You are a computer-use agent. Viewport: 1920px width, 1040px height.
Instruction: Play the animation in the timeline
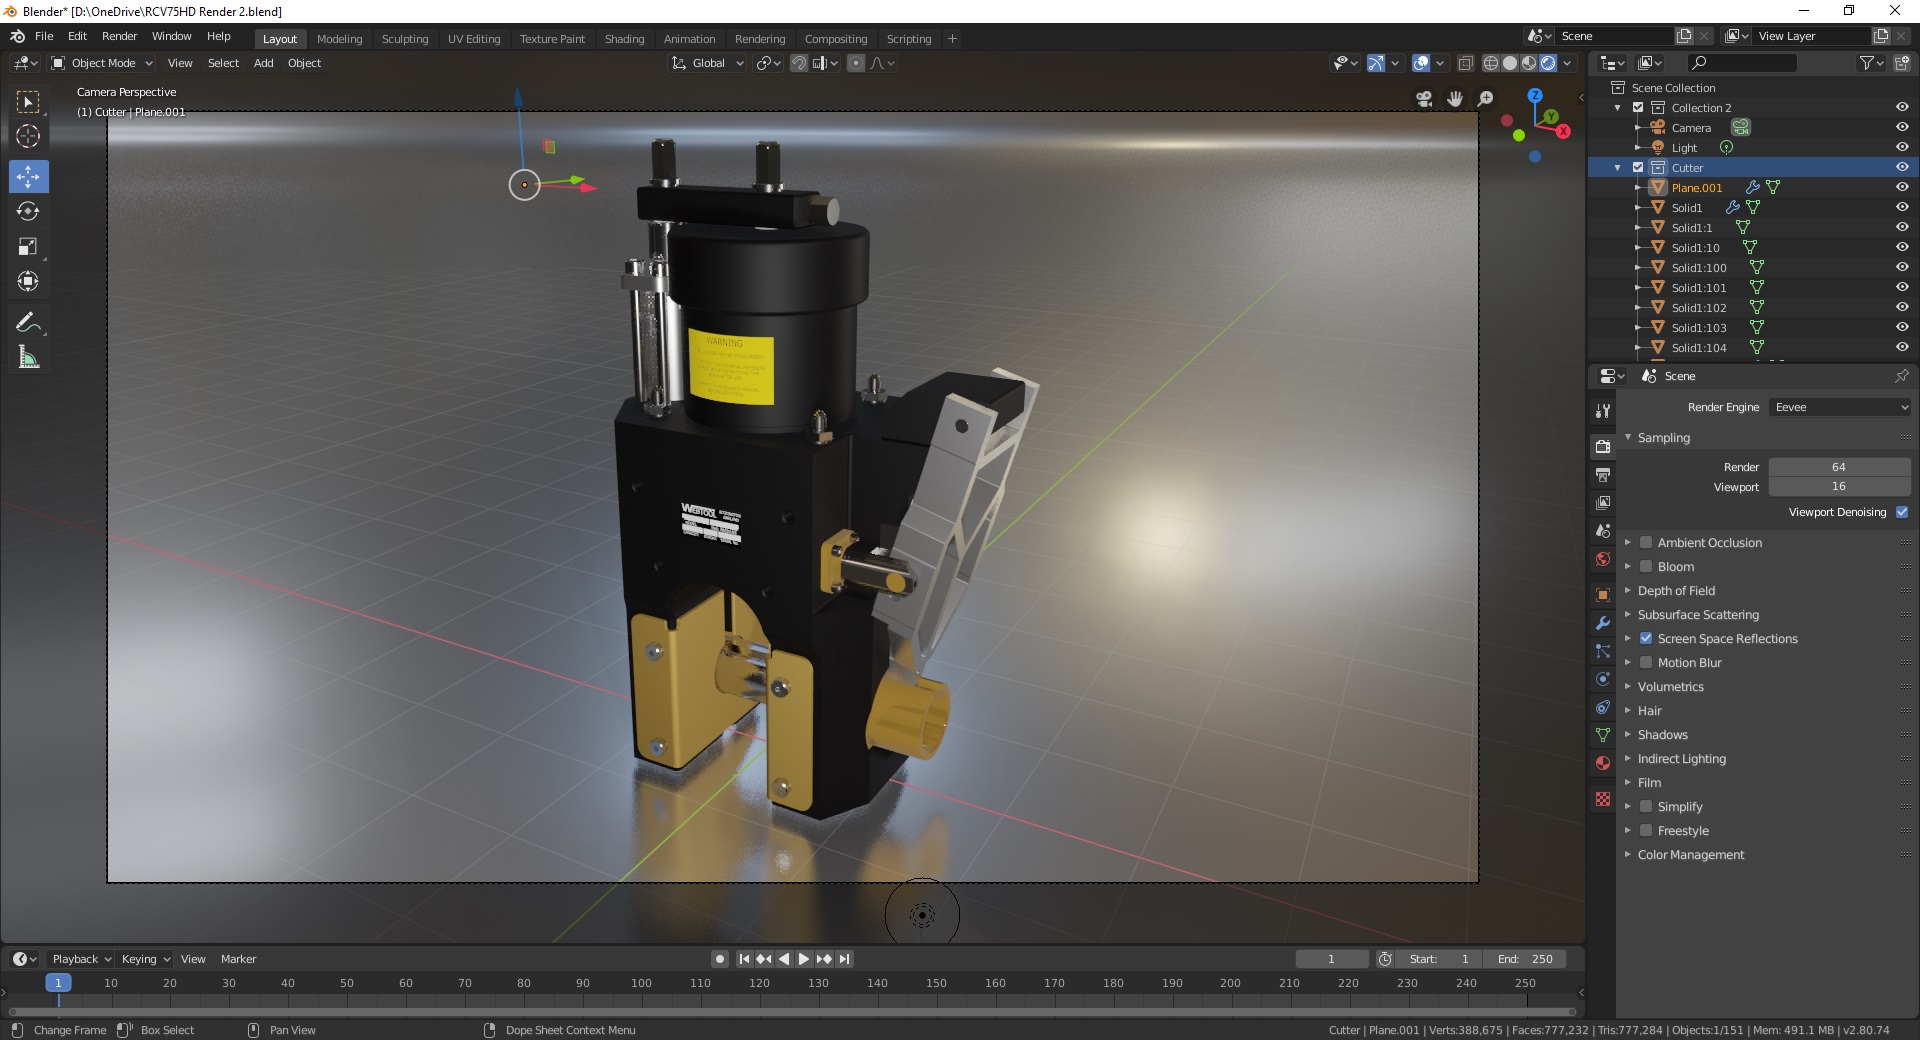click(803, 958)
